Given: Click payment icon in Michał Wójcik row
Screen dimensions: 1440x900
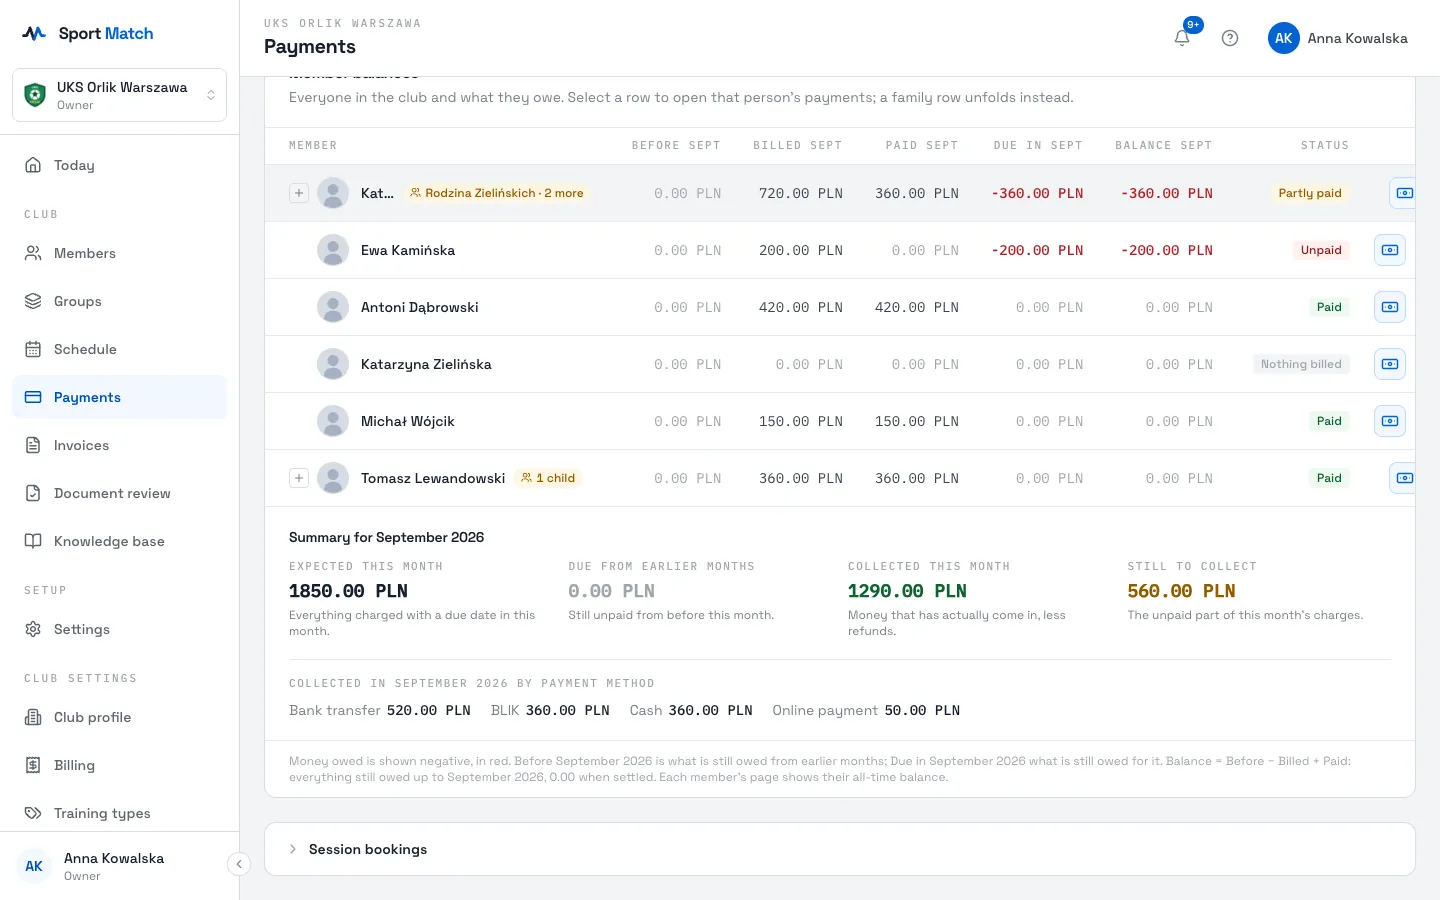Looking at the screenshot, I should pyautogui.click(x=1390, y=421).
